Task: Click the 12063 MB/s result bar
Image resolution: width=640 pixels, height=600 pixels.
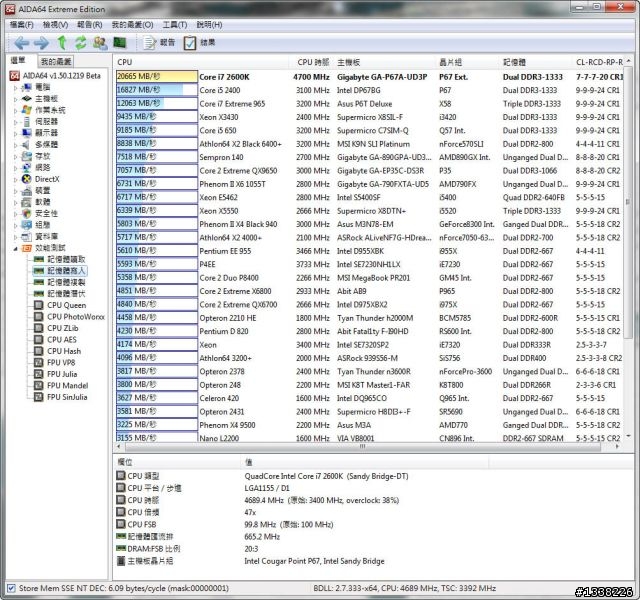Action: click(x=157, y=103)
